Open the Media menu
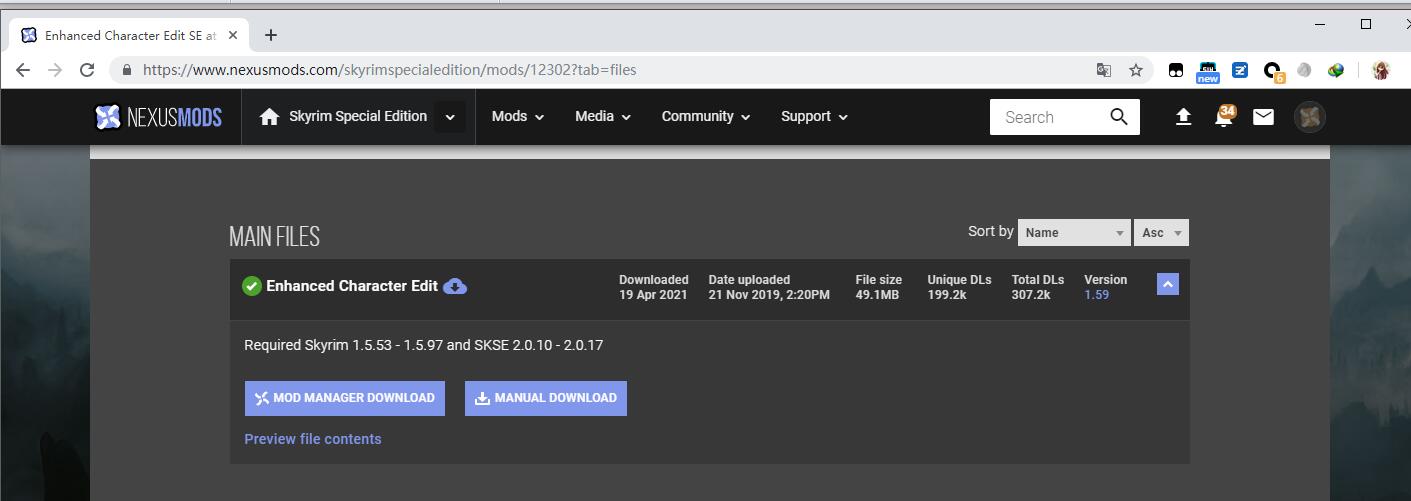Screen dimensions: 1411x501 [603, 116]
